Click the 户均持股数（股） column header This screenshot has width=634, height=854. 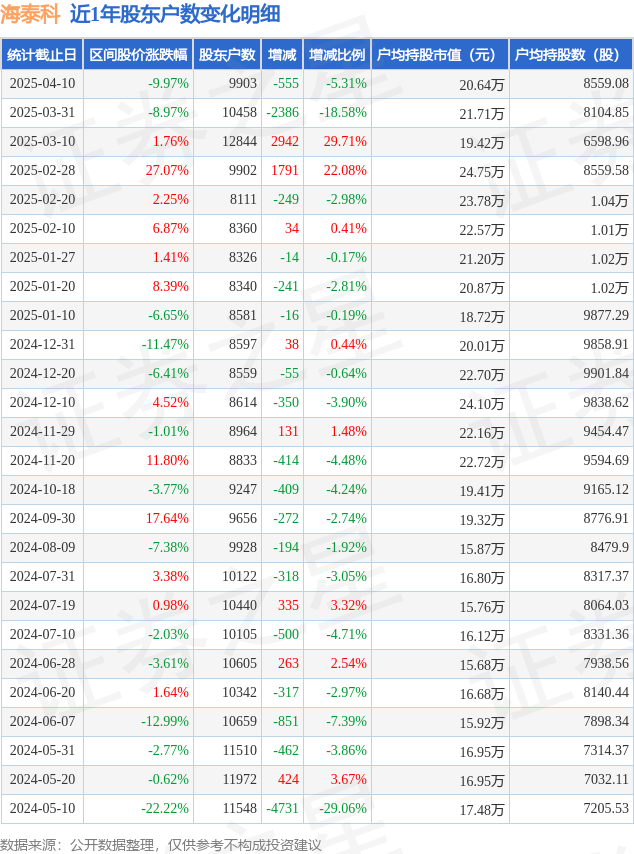click(571, 54)
